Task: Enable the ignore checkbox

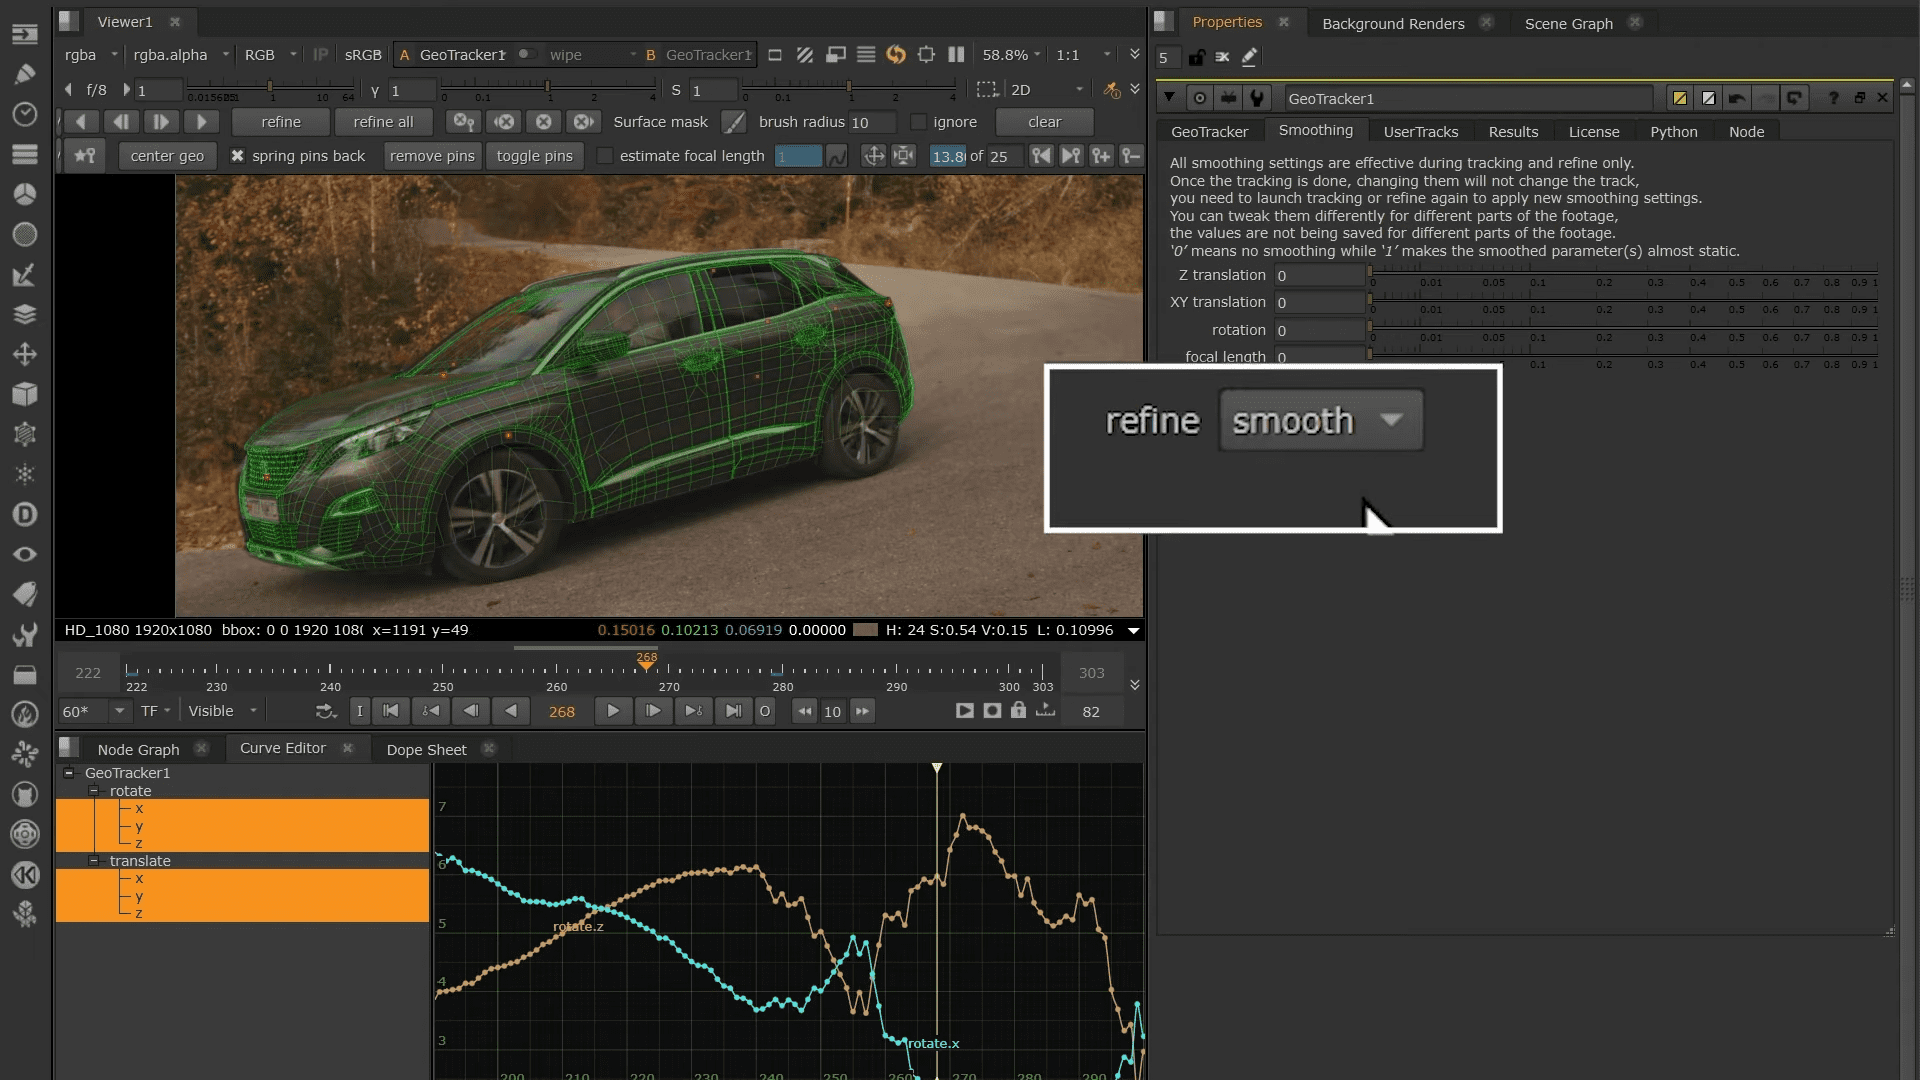Action: pyautogui.click(x=918, y=122)
